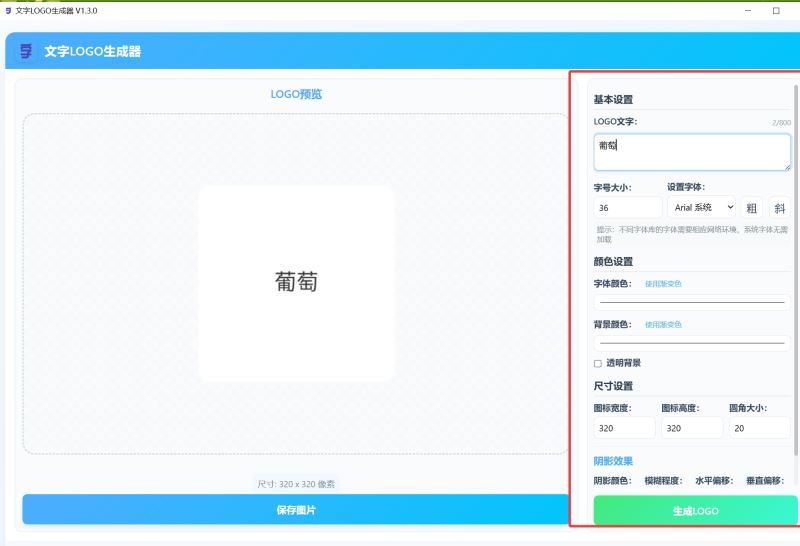Click the 葡萄 logo preview image
Image resolution: width=800 pixels, height=546 pixels.
tap(296, 284)
